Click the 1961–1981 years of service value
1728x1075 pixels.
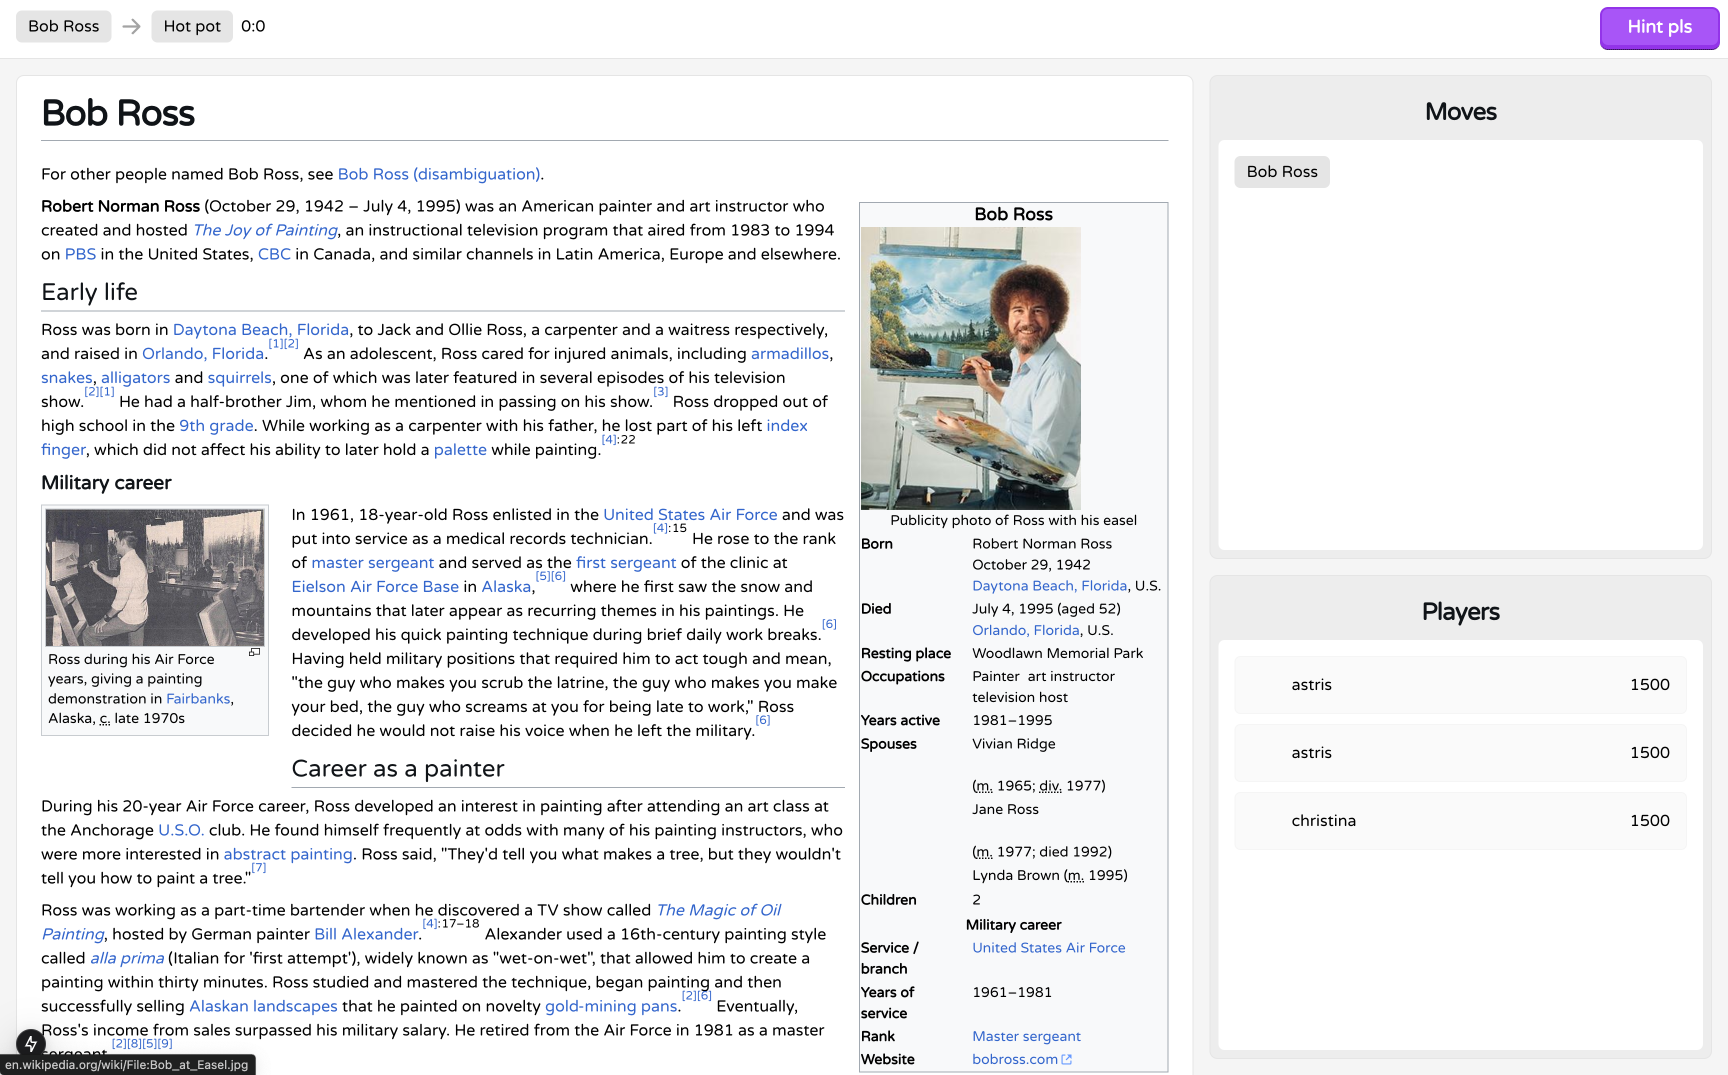[1012, 993]
